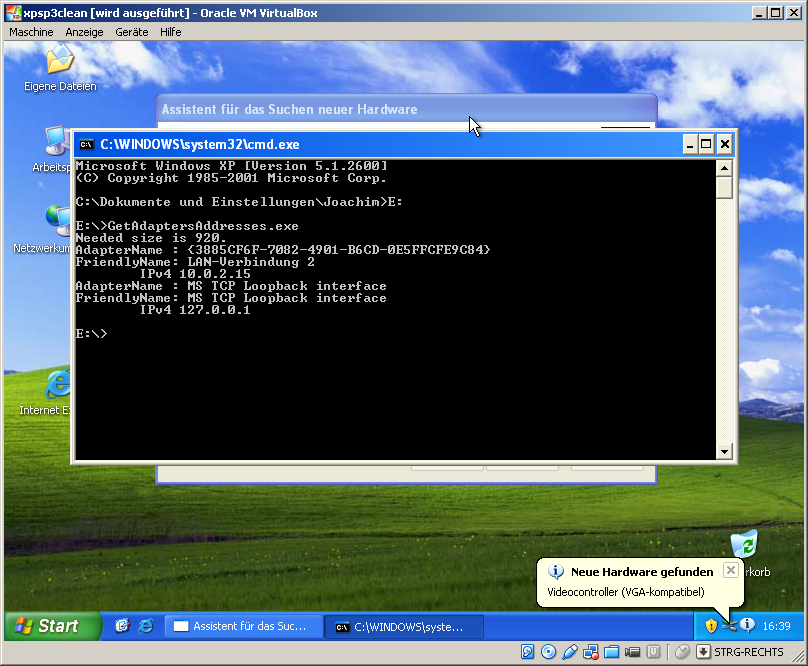Click the Assistent für das Suchen neuer Hardware title bar
This screenshot has width=808, height=666.
click(x=406, y=109)
